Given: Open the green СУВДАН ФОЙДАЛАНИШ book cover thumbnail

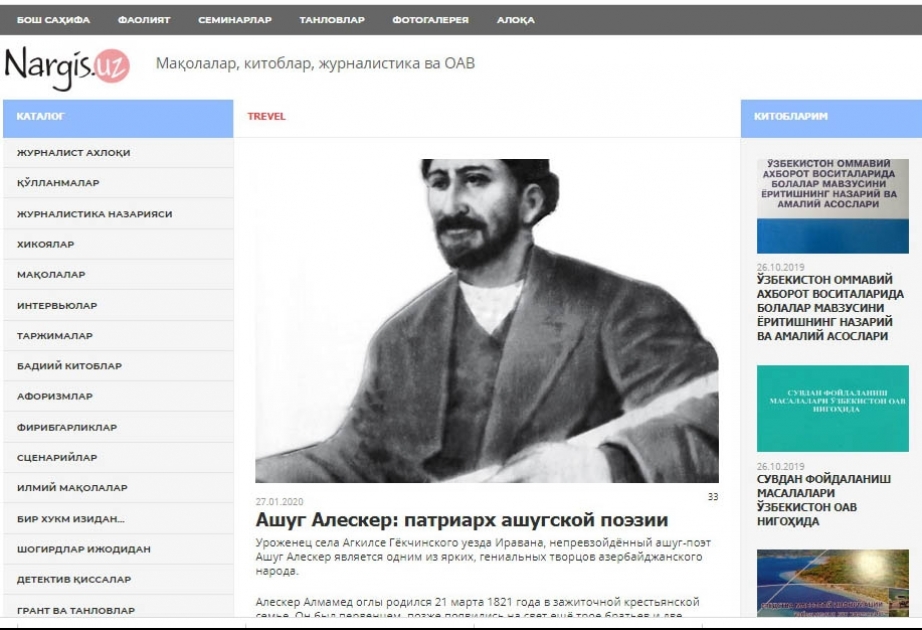Looking at the screenshot, I should pyautogui.click(x=833, y=408).
